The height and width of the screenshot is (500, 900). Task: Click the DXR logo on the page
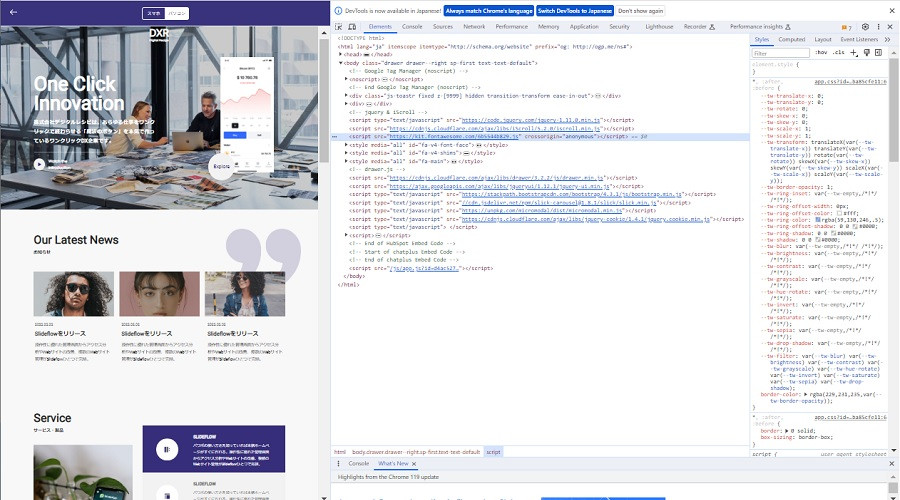[x=159, y=34]
